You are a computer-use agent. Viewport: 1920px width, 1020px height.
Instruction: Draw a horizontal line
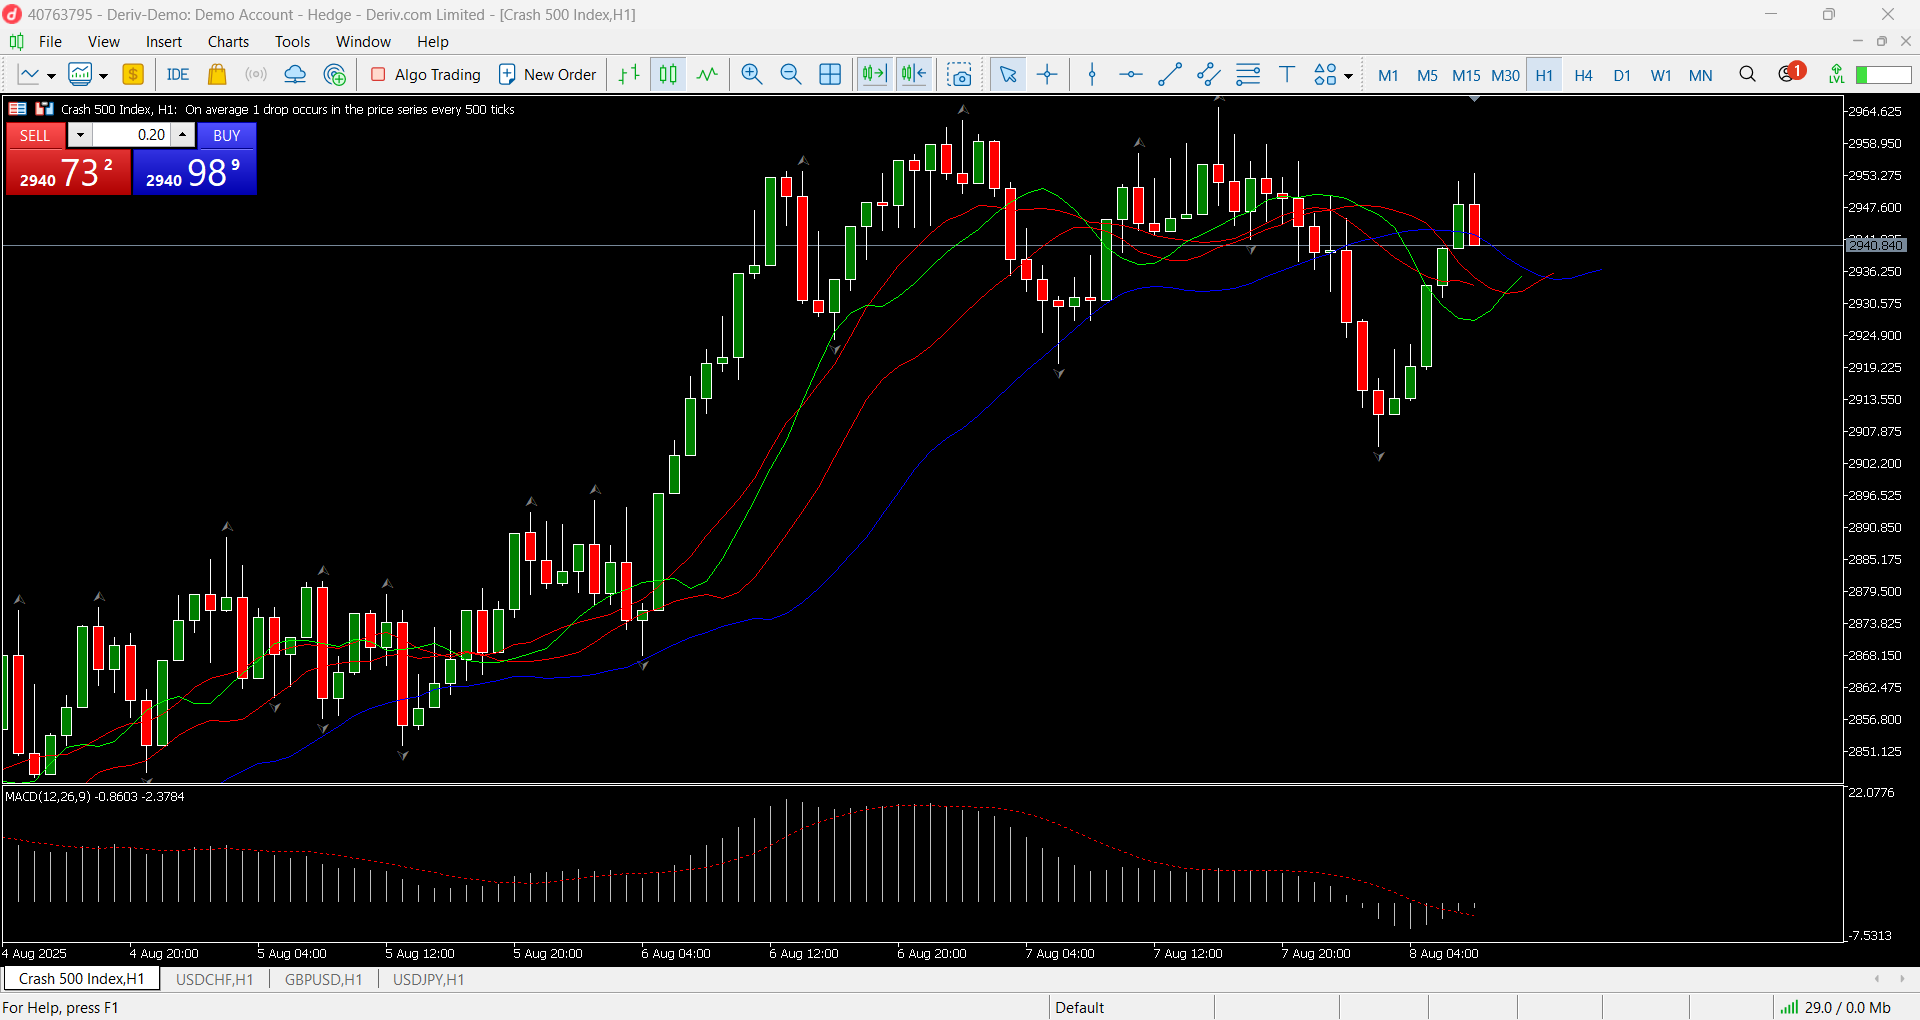pyautogui.click(x=1131, y=75)
